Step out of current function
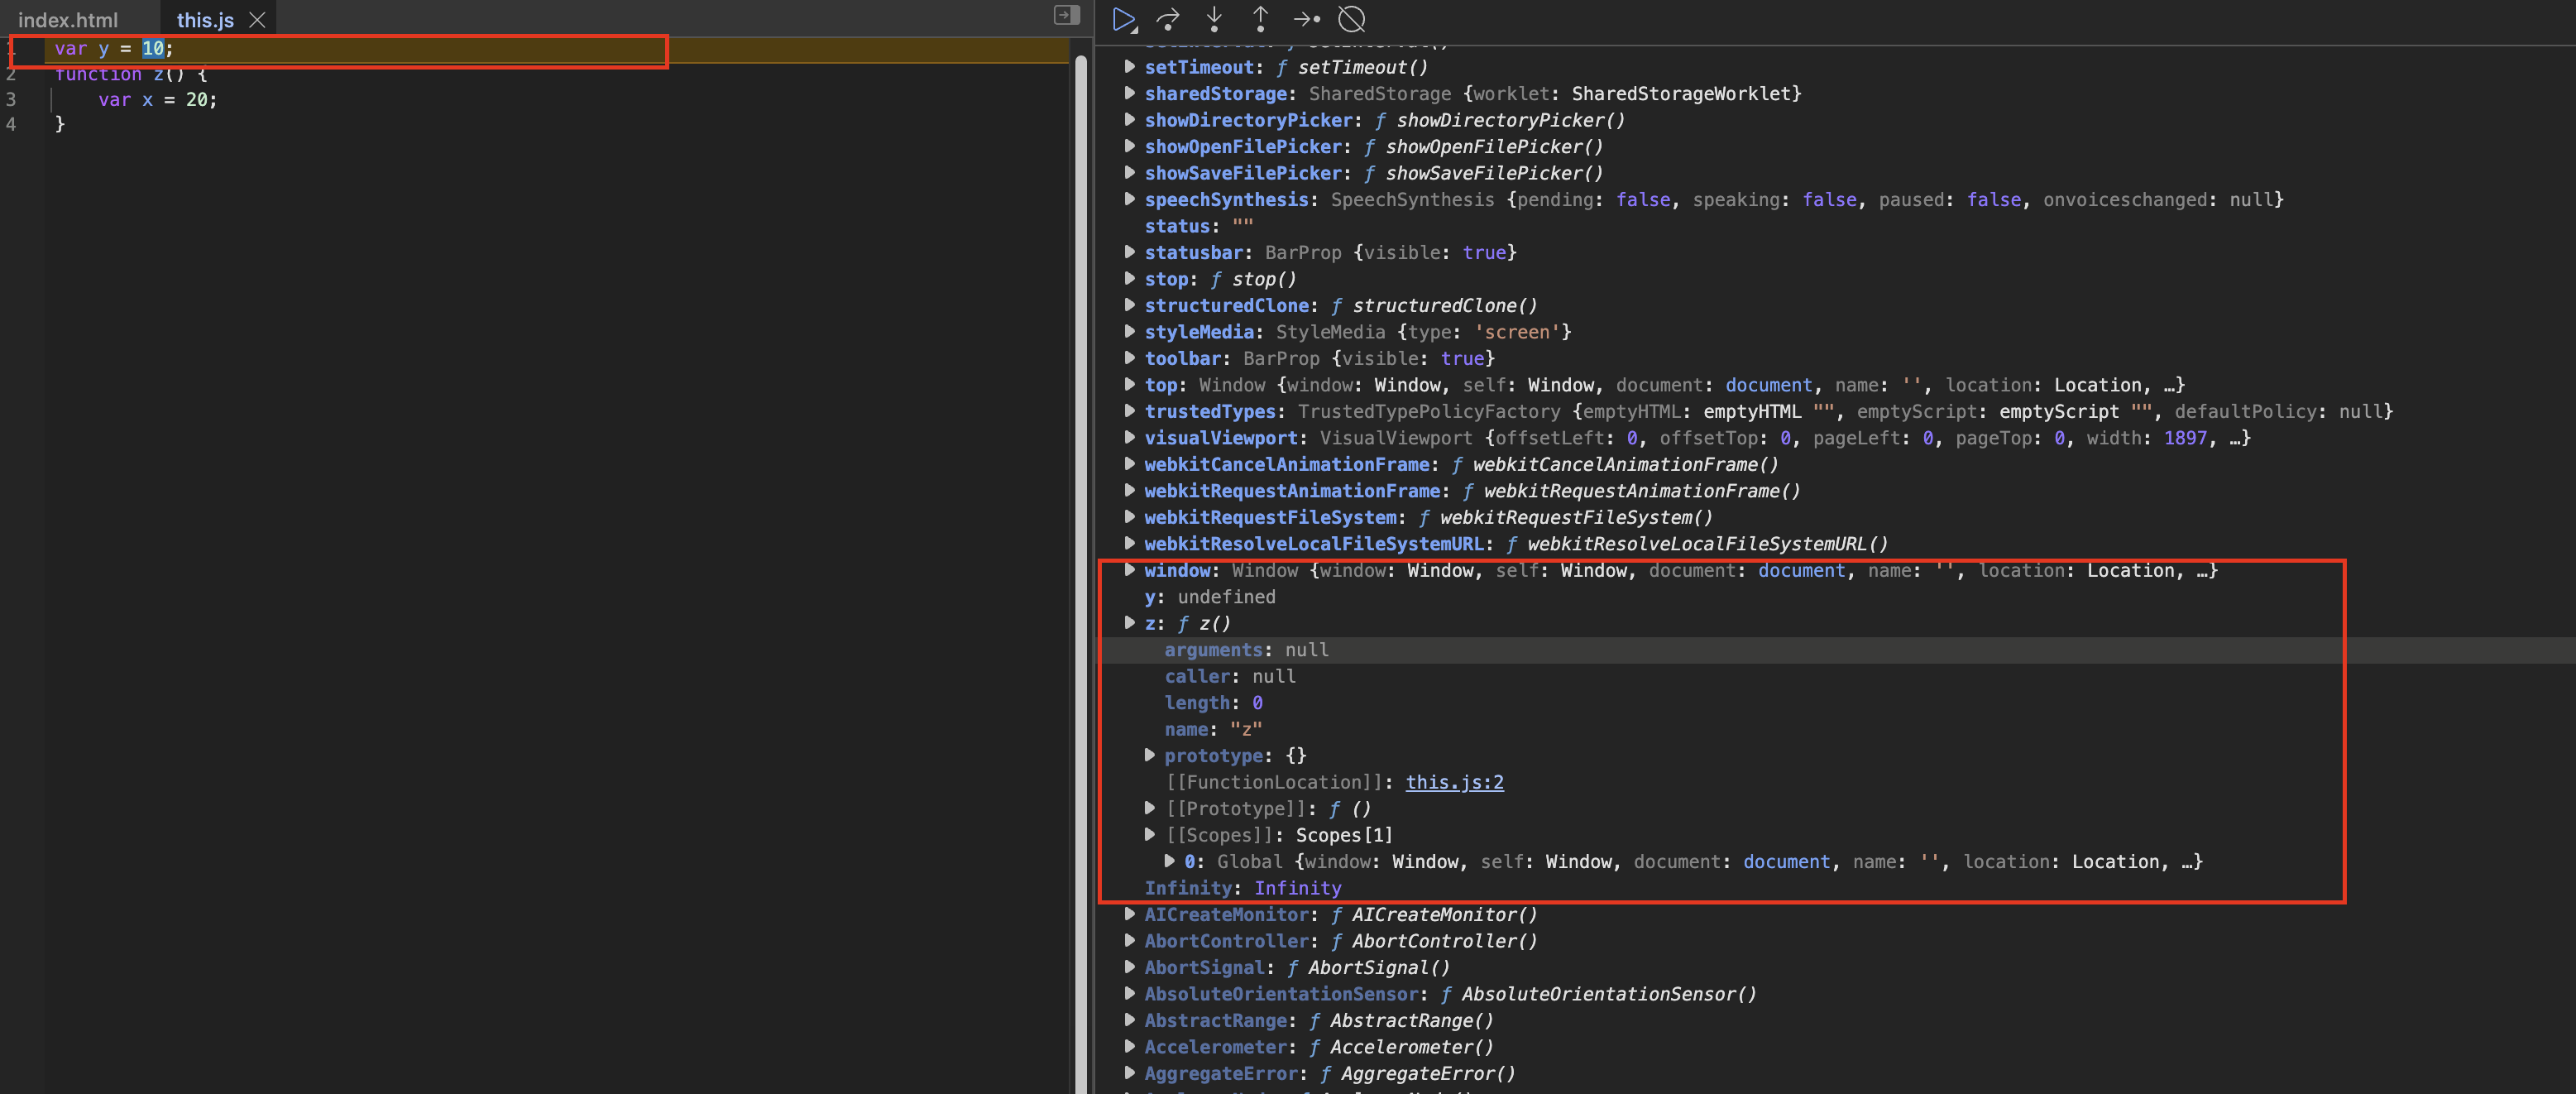Screen dimensions: 2576x1094 pos(1260,19)
